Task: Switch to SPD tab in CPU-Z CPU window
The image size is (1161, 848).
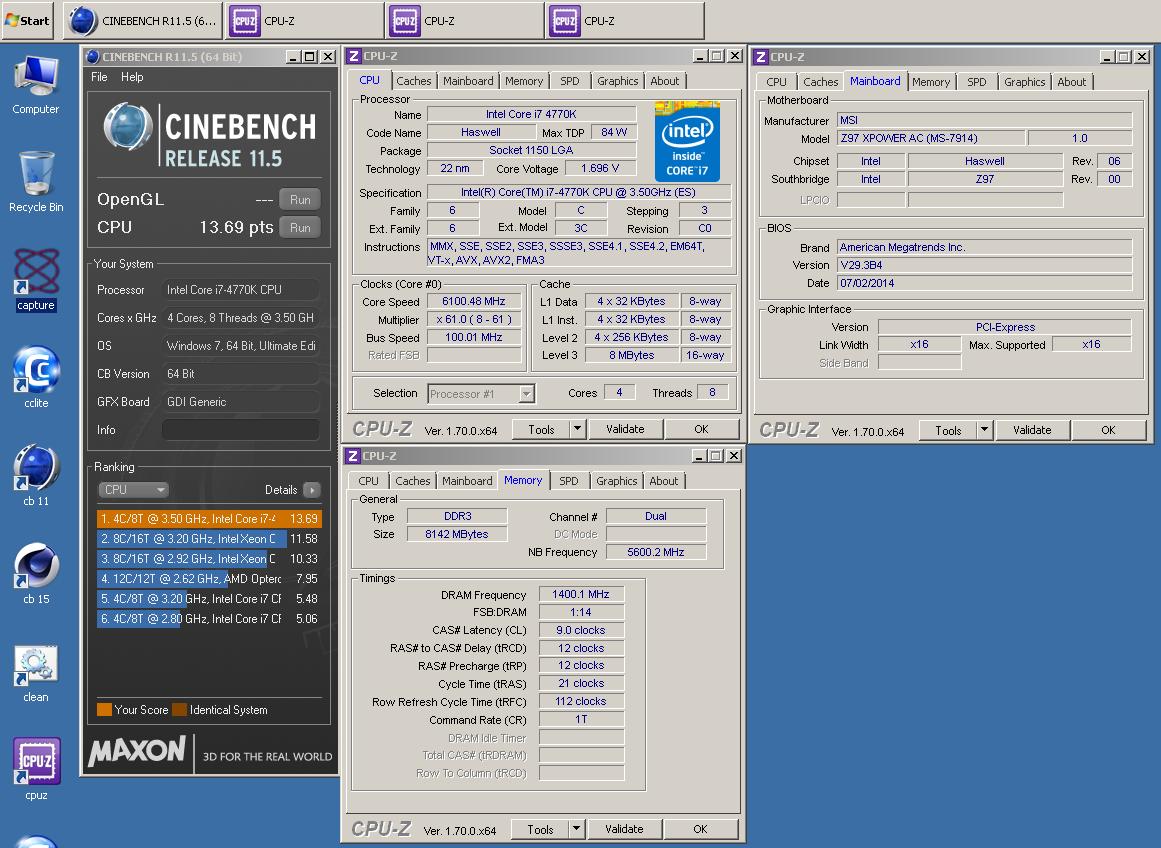Action: pyautogui.click(x=569, y=81)
